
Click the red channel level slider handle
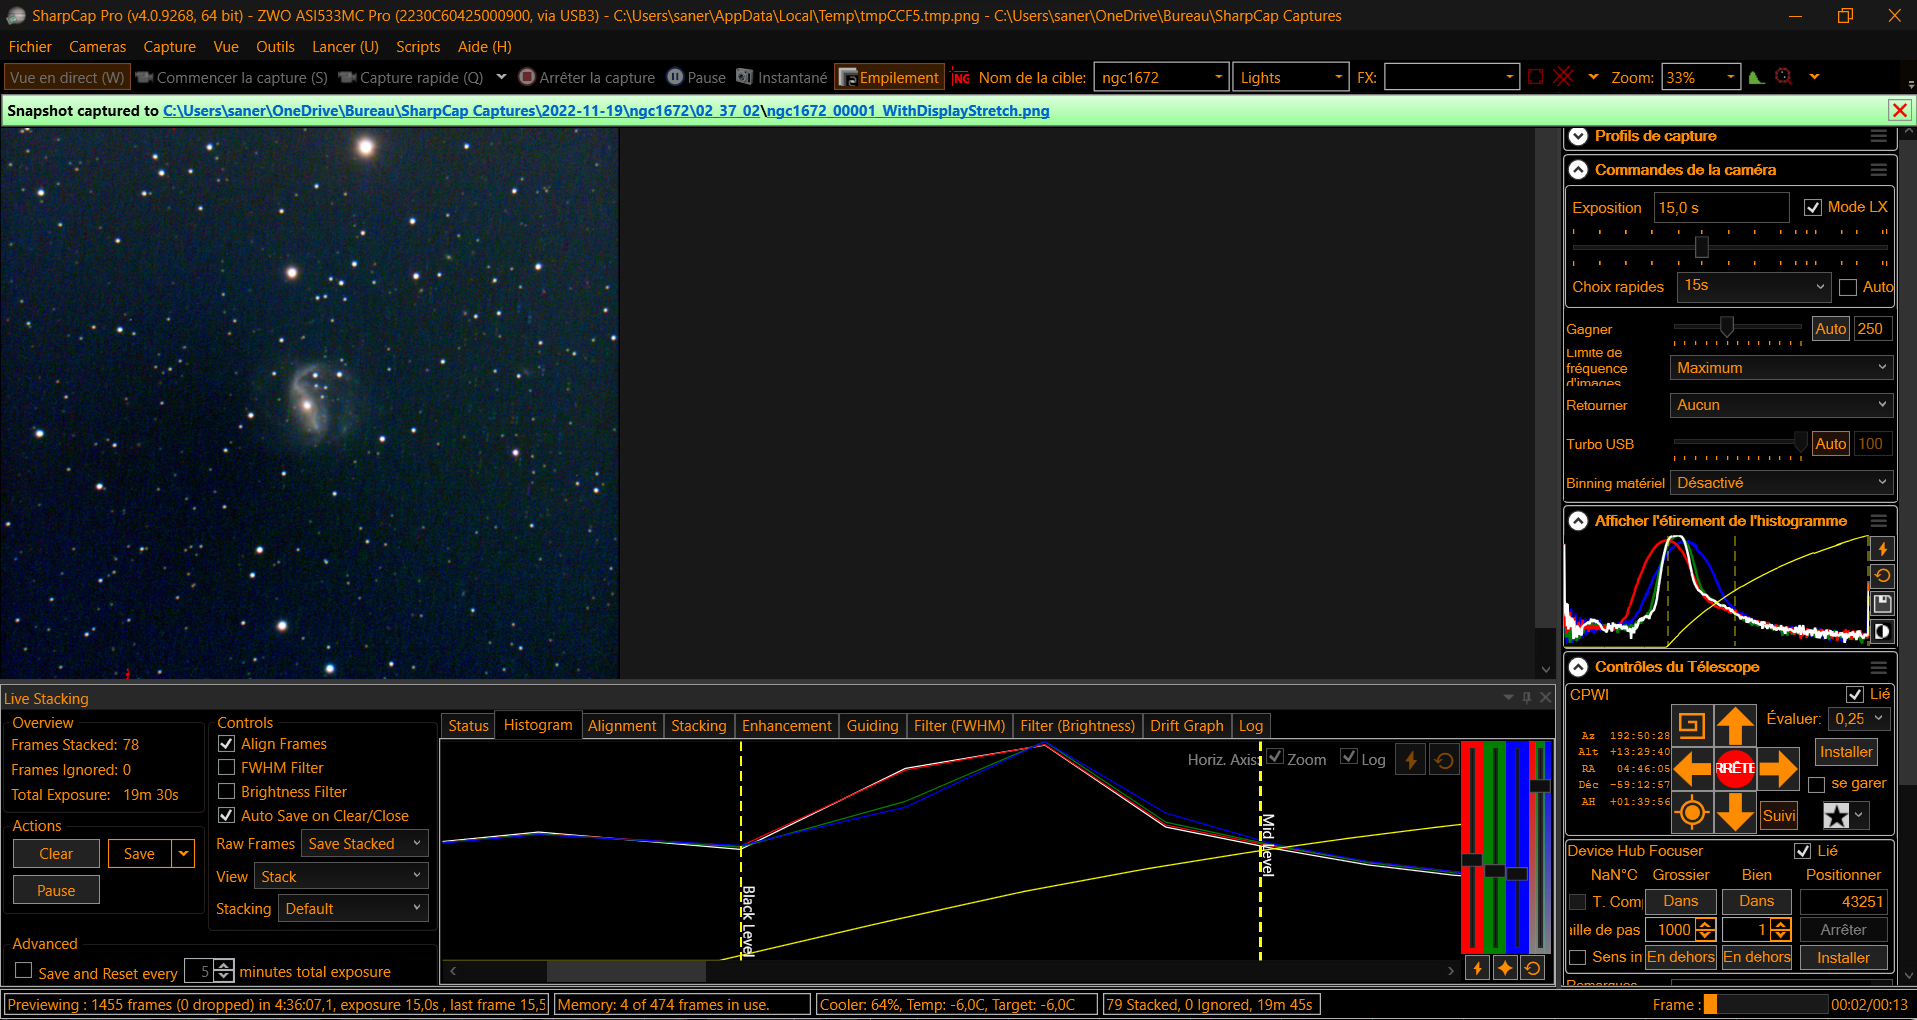1471,859
